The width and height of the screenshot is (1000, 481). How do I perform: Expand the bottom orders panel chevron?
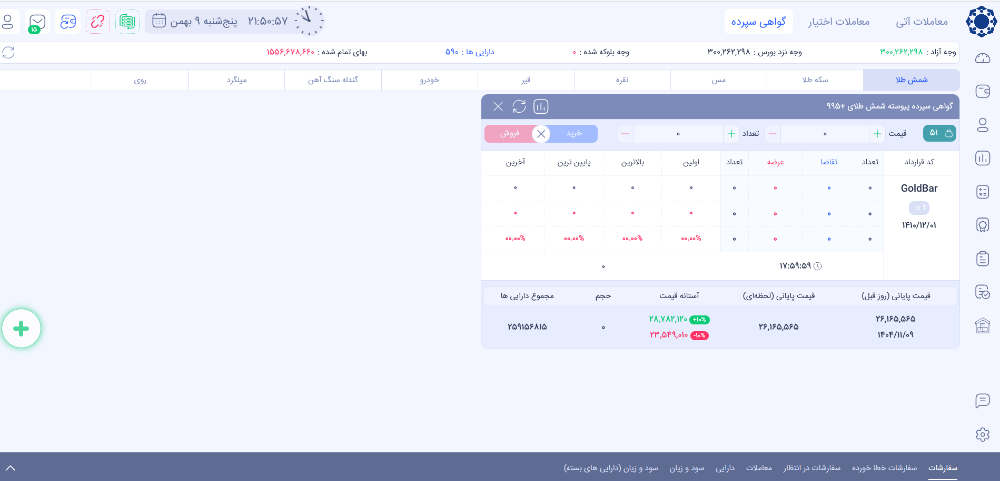(x=11, y=467)
